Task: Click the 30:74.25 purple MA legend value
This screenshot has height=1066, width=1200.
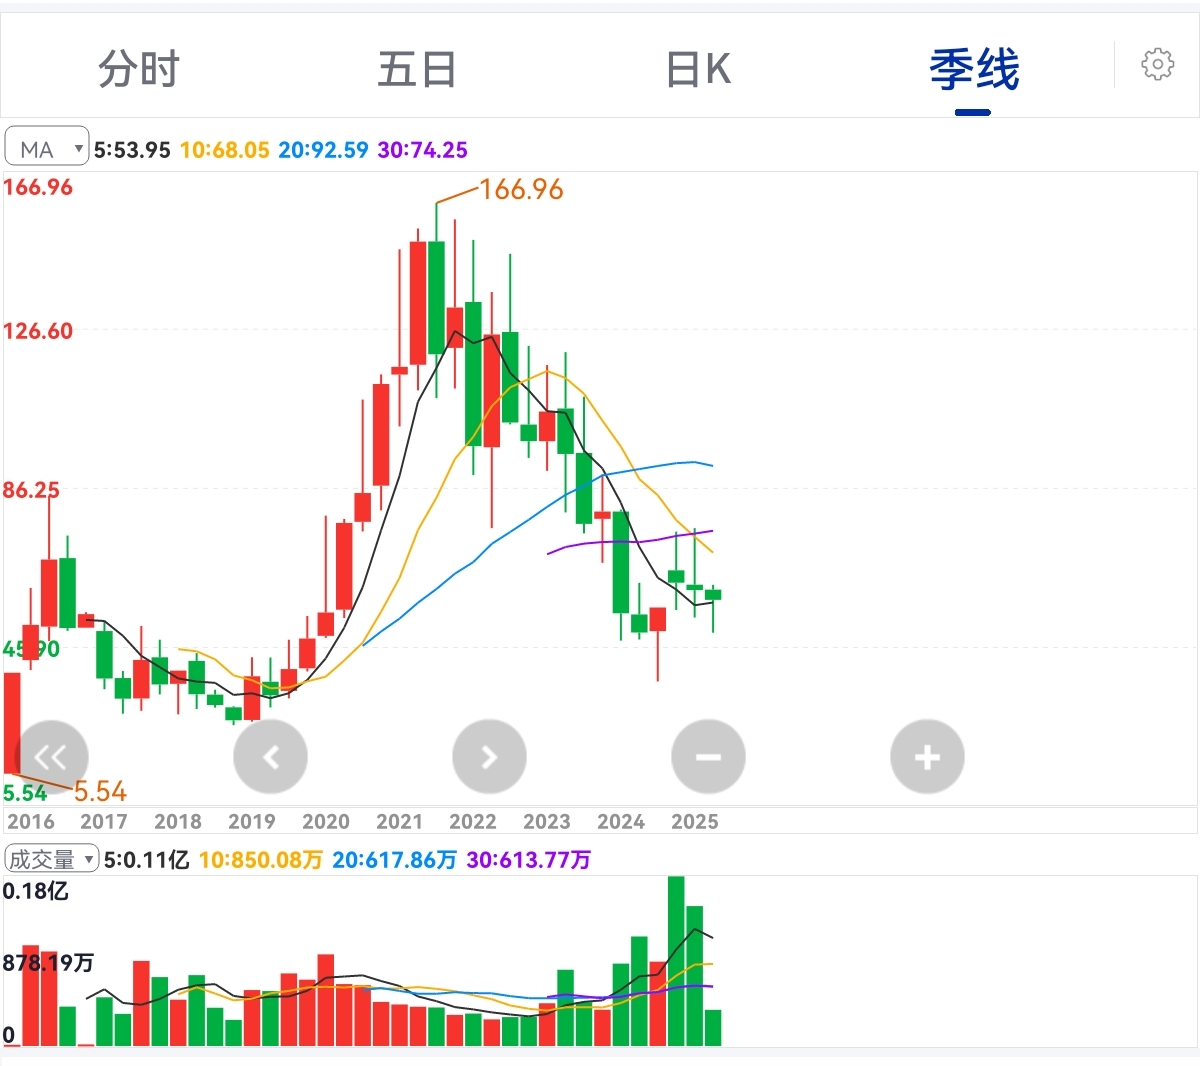Action: pyautogui.click(x=423, y=150)
